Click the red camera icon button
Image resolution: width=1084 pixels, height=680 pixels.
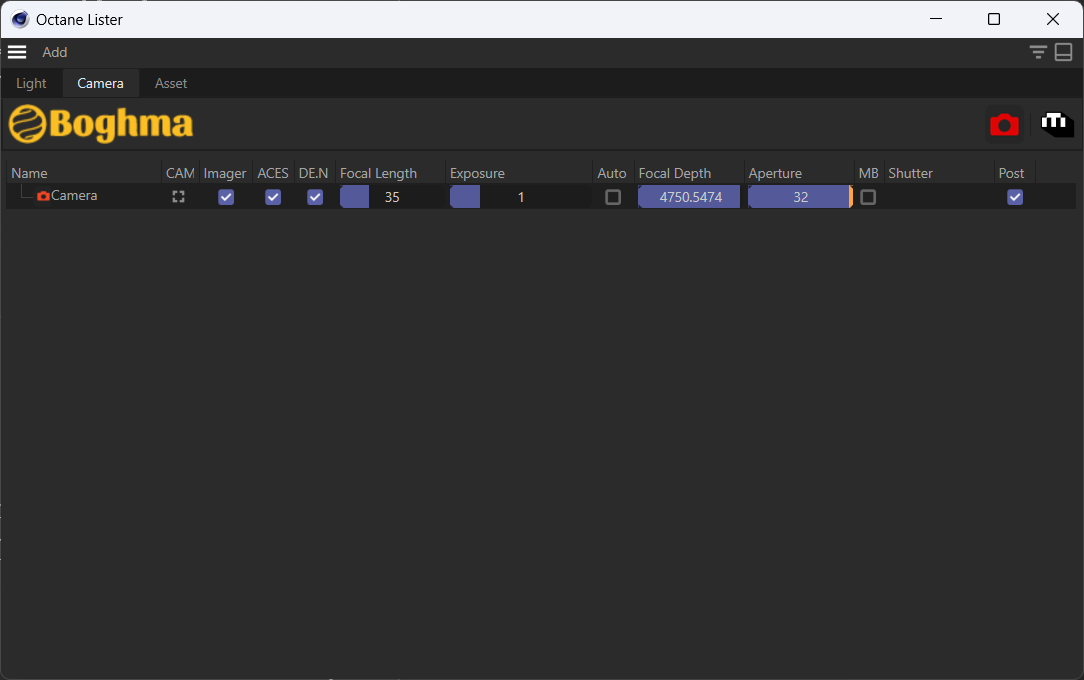click(x=1004, y=125)
